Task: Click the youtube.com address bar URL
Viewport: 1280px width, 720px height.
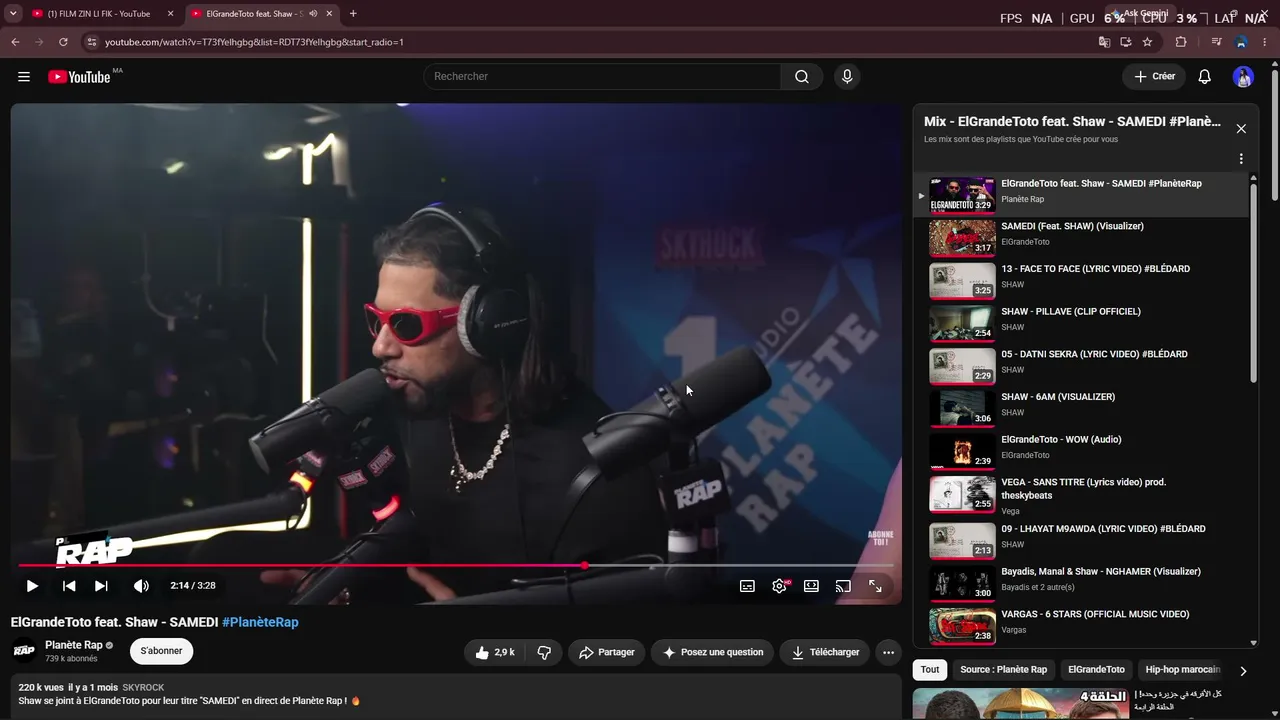Action: (x=254, y=42)
